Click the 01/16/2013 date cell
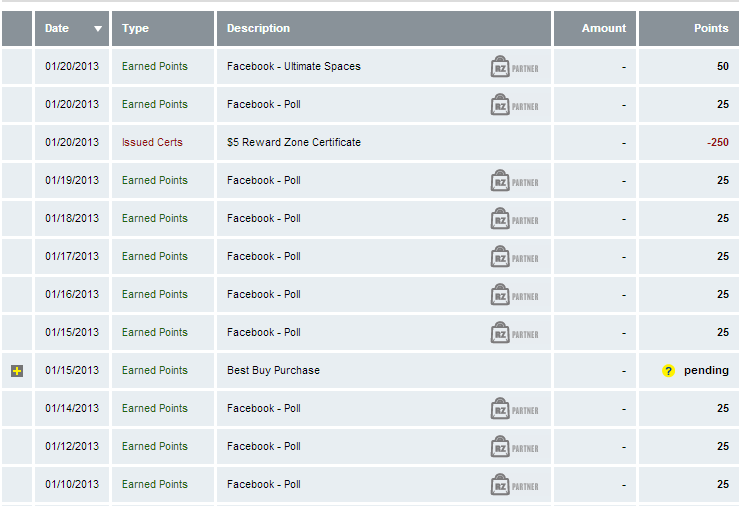 72,294
